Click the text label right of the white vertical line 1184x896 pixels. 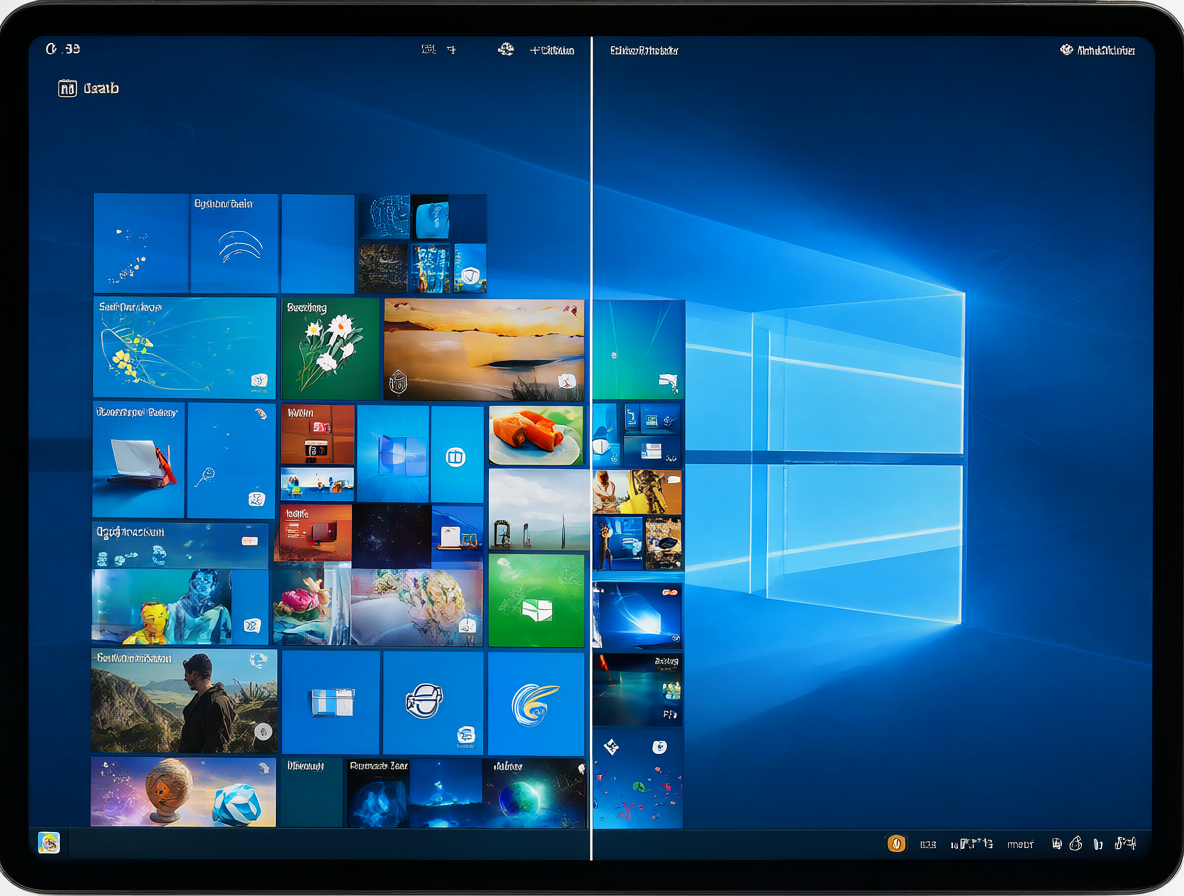pos(644,51)
